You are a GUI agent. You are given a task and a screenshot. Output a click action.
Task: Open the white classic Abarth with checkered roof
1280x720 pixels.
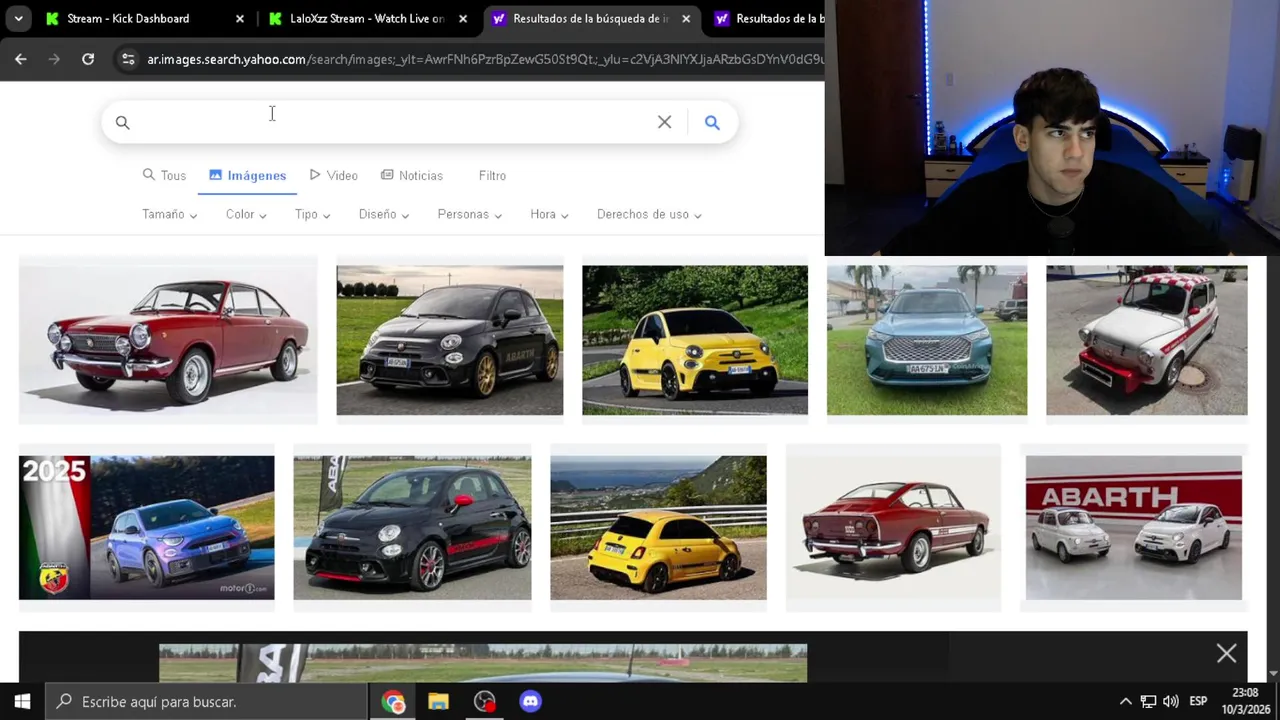(1147, 340)
